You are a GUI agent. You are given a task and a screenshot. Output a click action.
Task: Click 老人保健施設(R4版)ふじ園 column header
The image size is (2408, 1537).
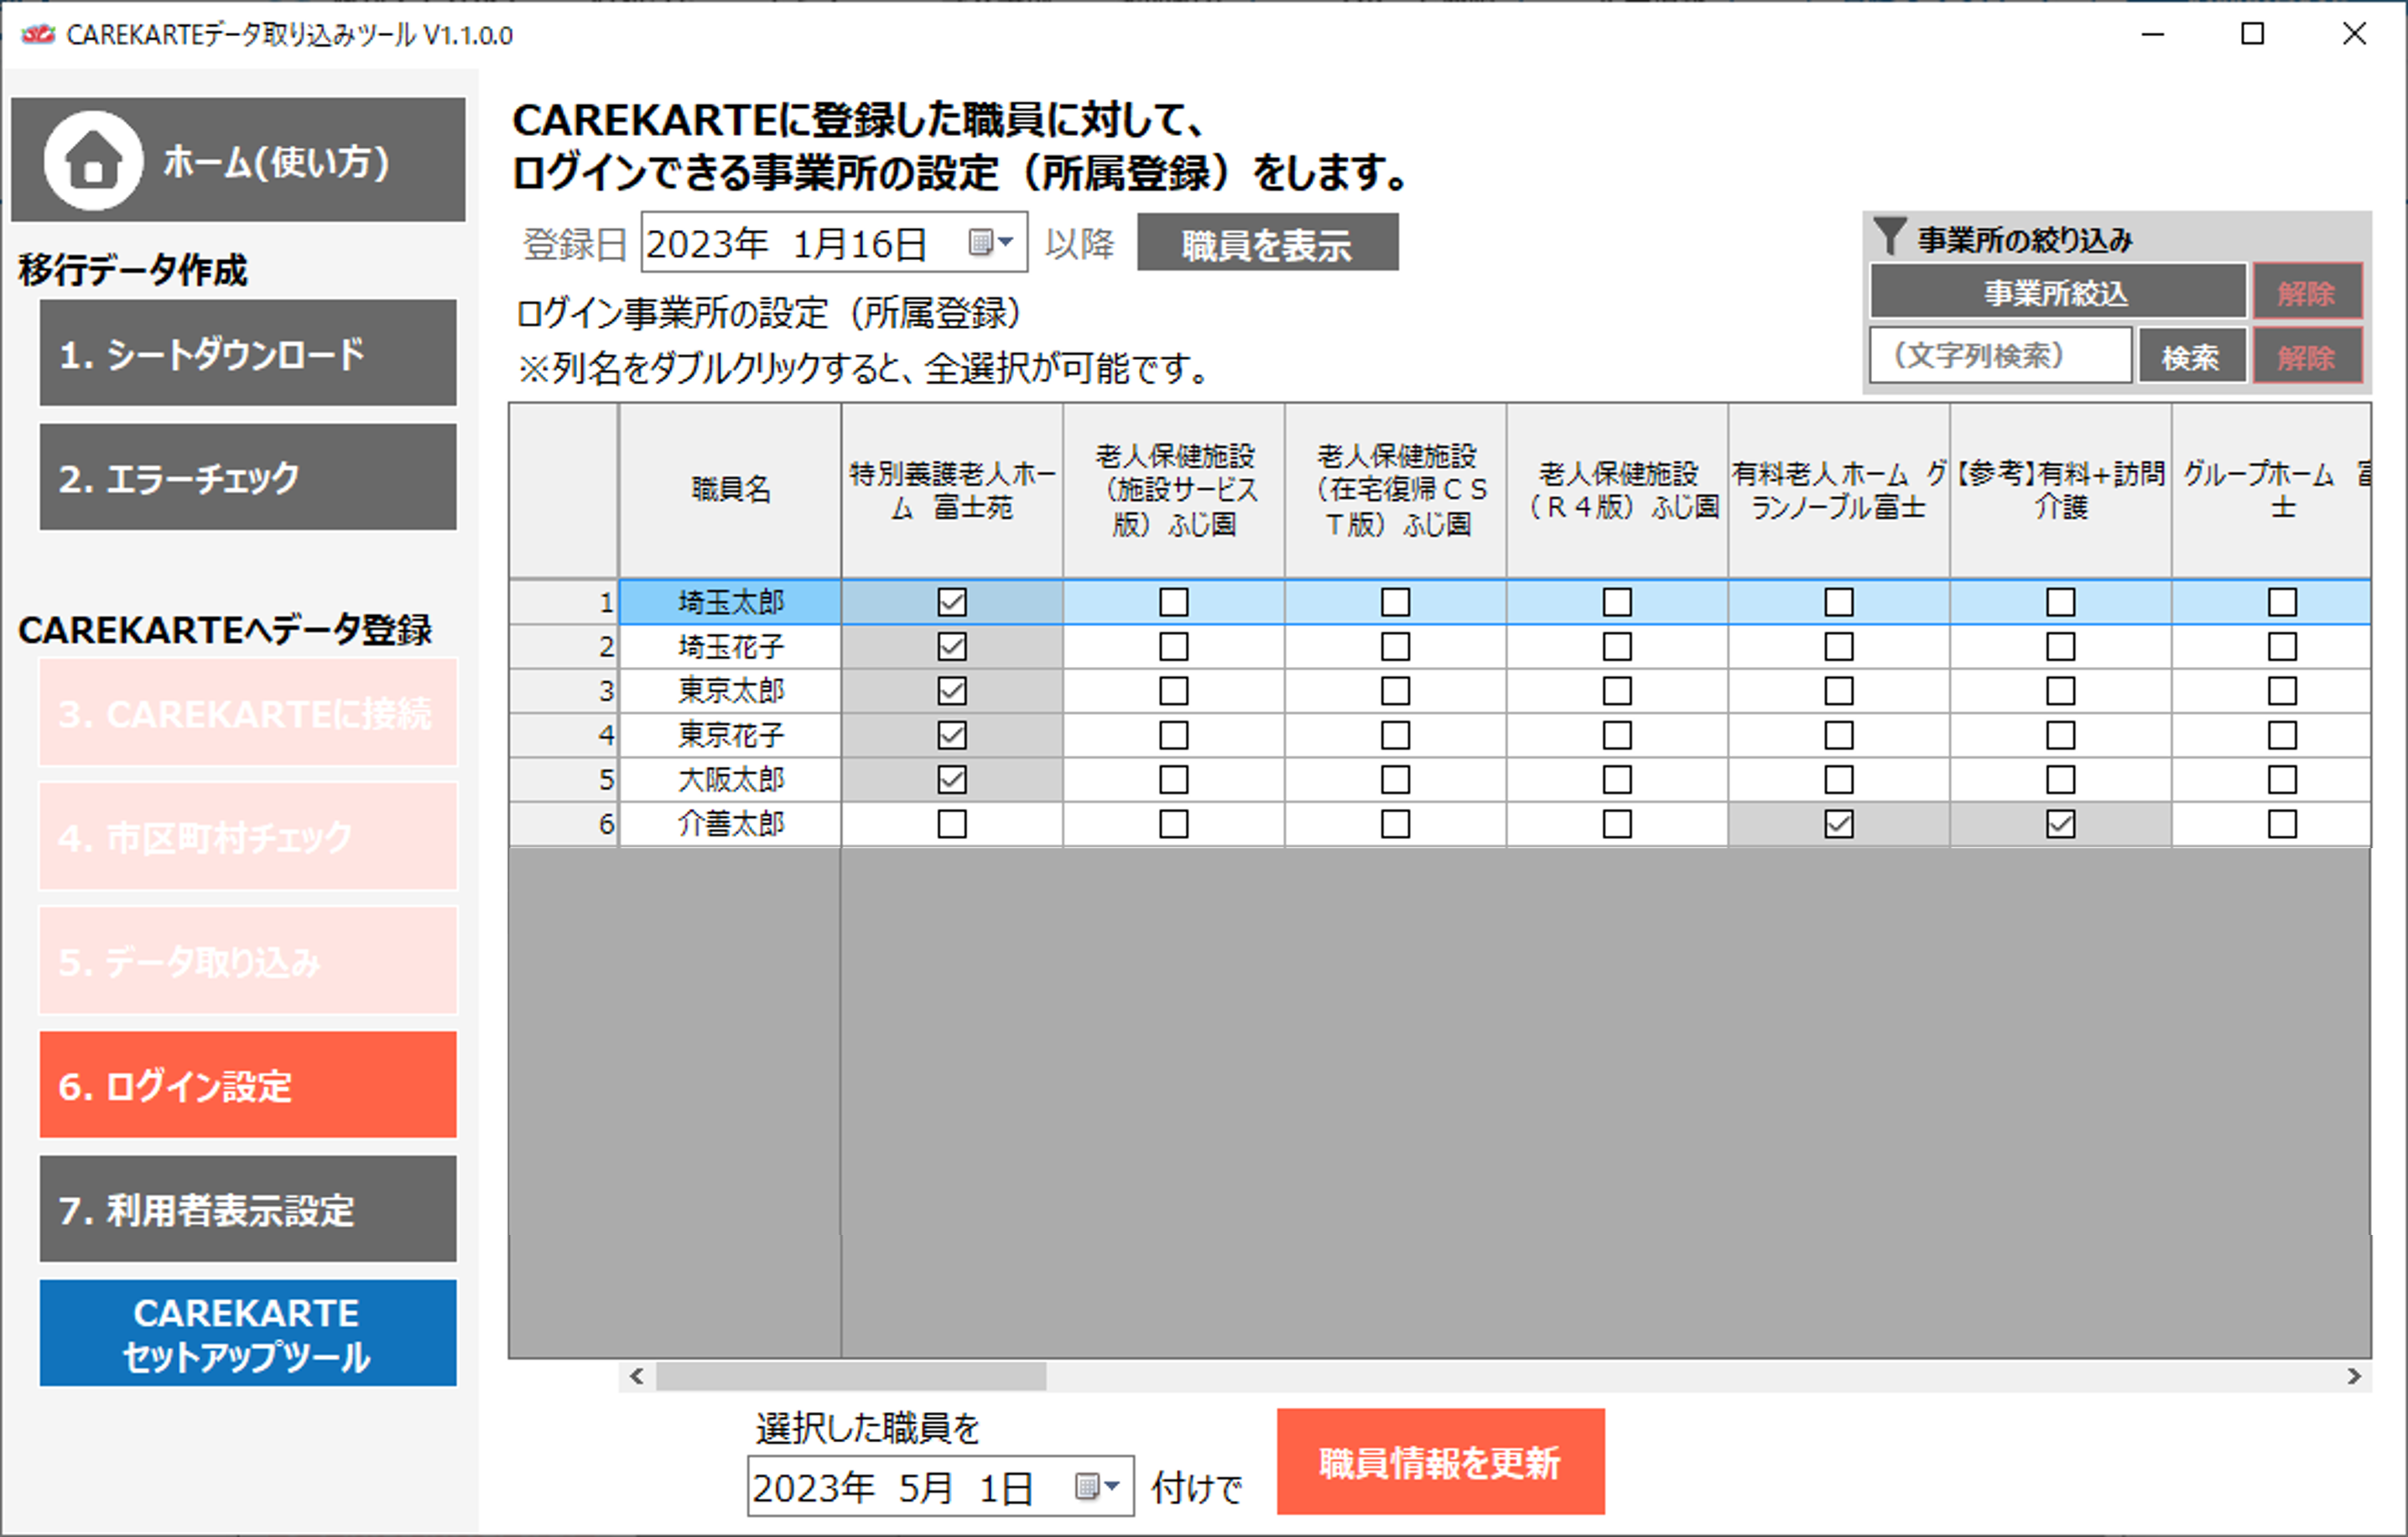(1617, 490)
